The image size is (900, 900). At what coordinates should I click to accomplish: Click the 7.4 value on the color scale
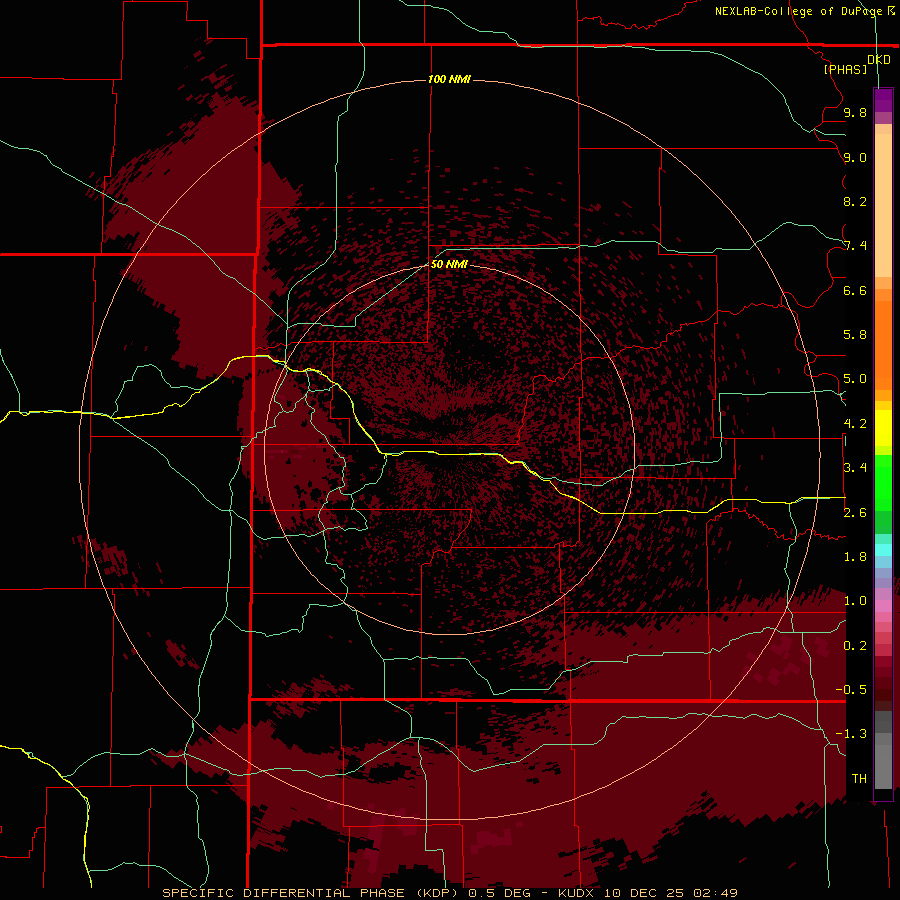(855, 246)
